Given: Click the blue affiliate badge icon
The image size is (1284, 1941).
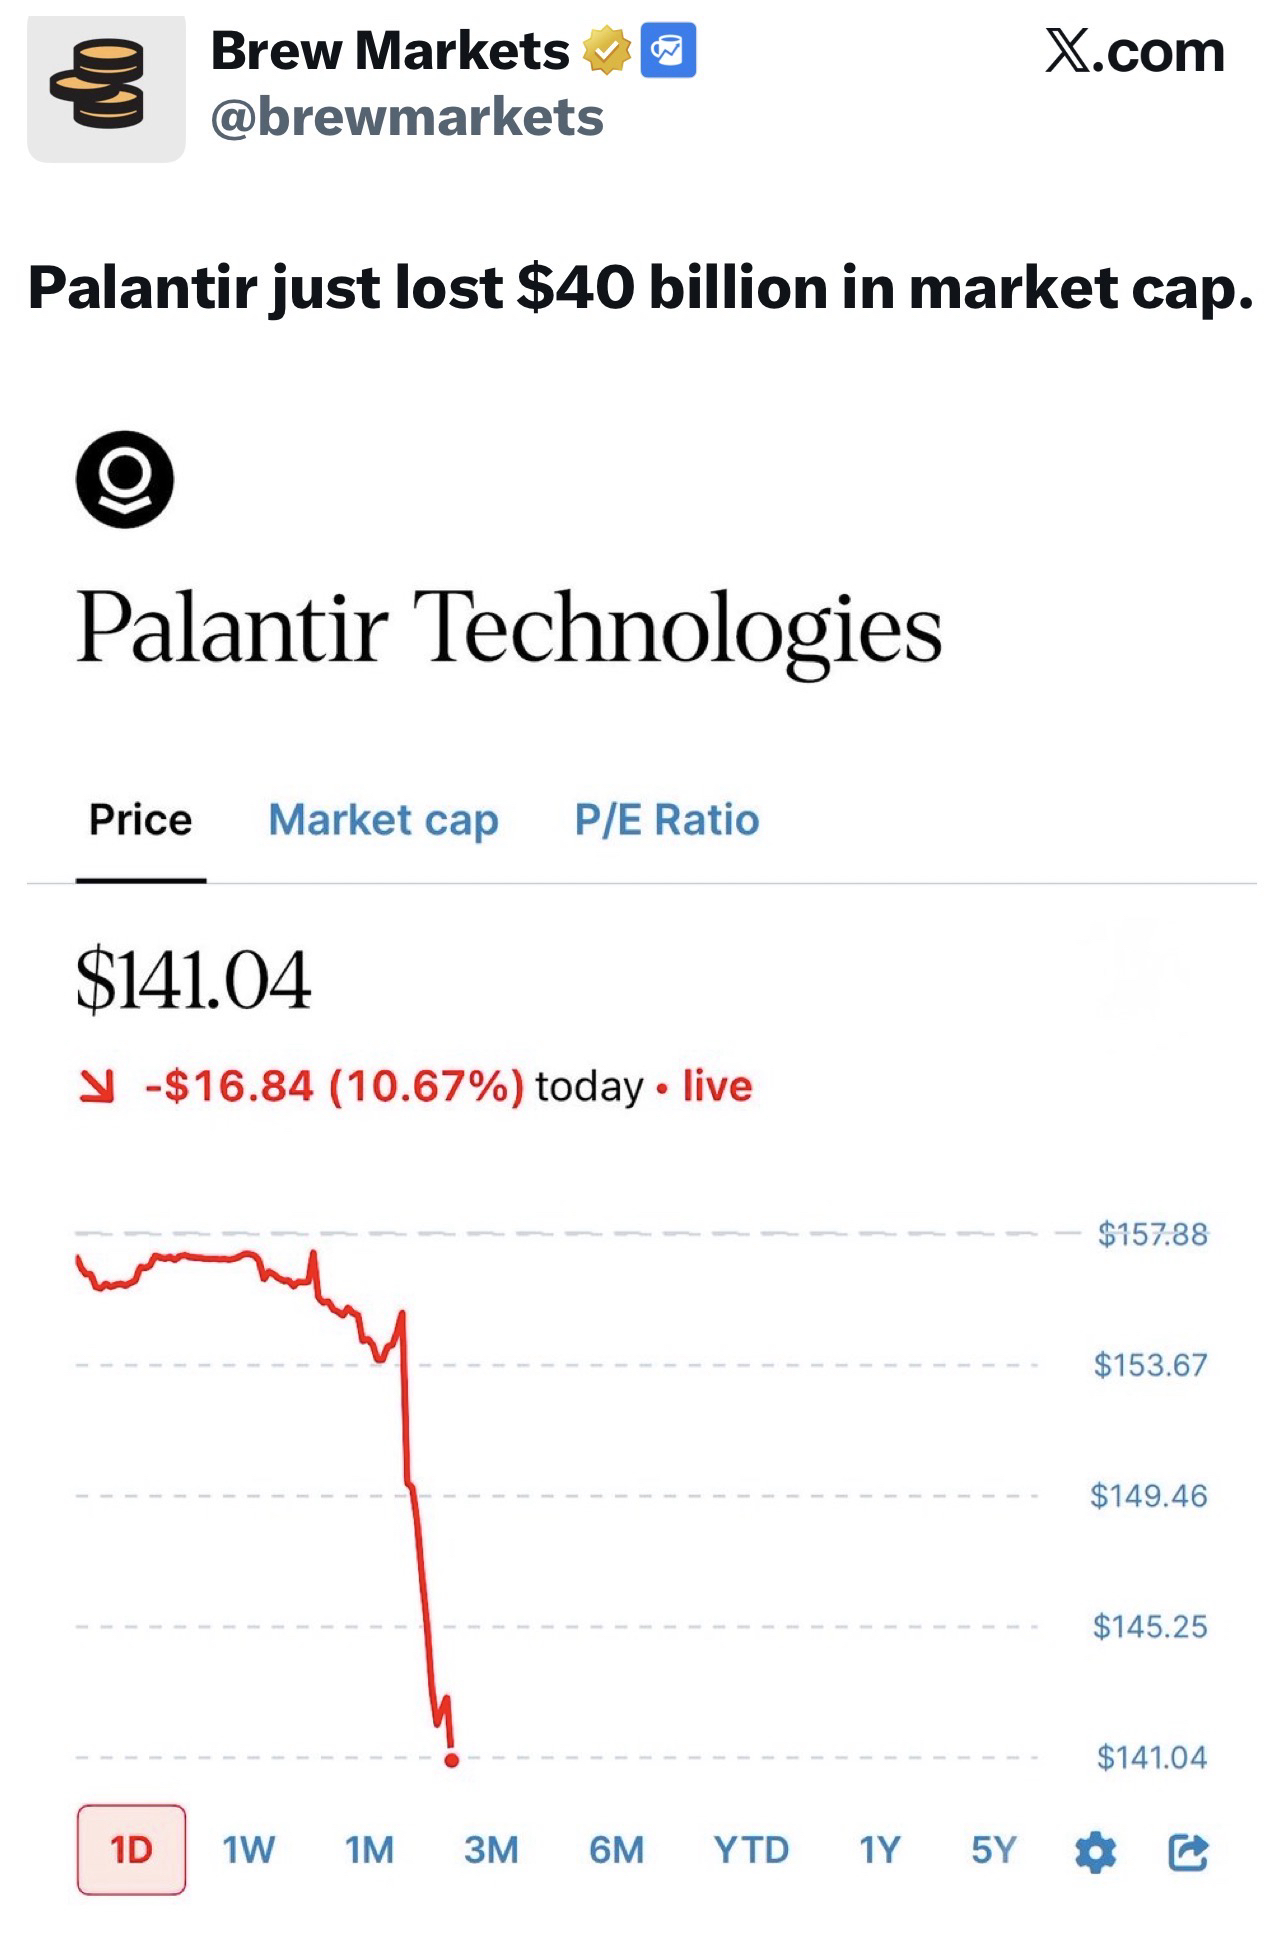Looking at the screenshot, I should [x=667, y=51].
